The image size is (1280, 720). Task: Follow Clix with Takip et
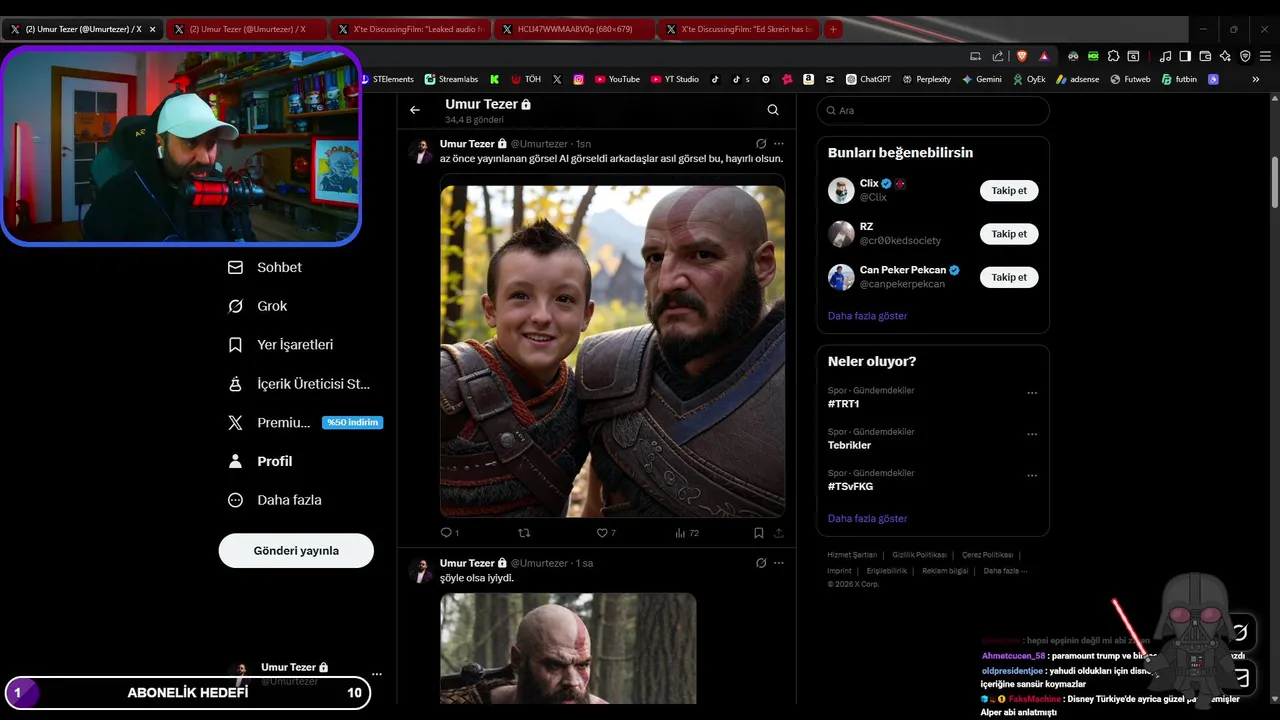coord(1009,190)
